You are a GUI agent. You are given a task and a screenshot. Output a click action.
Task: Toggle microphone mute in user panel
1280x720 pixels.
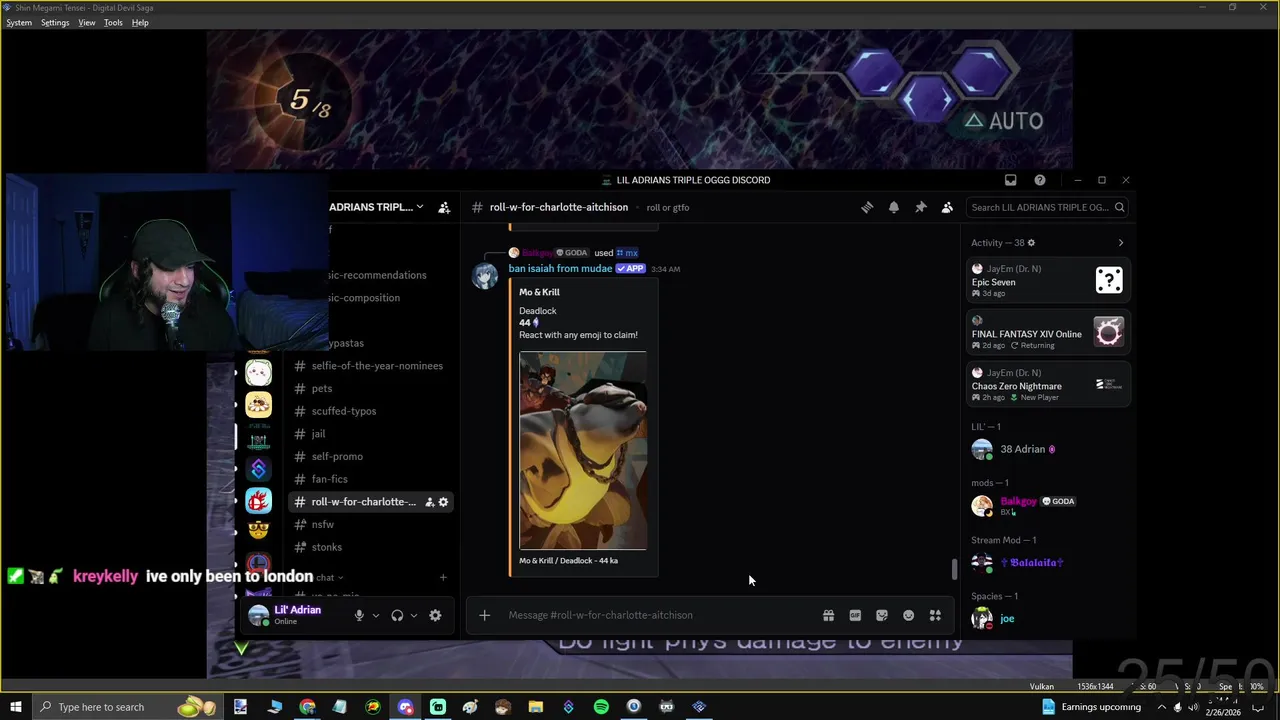(359, 615)
